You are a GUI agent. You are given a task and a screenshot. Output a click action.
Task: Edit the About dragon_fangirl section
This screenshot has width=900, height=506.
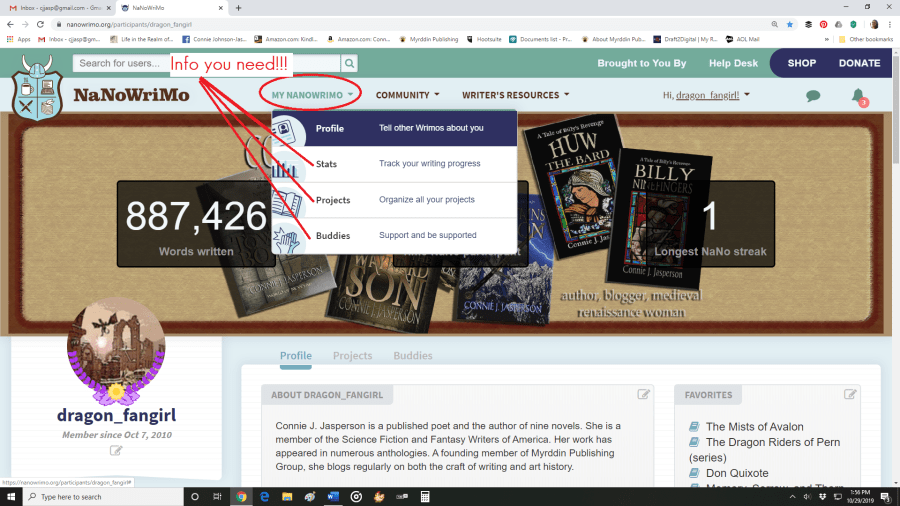[644, 394]
